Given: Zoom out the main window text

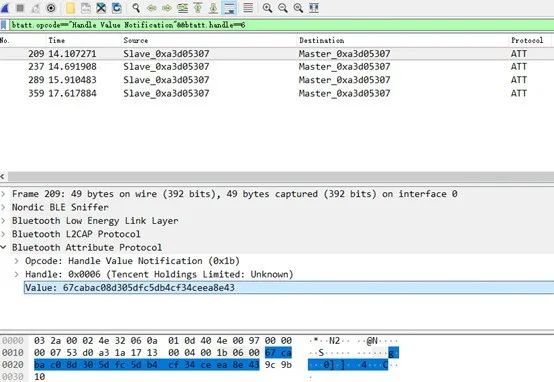Looking at the screenshot, I should 283,8.
